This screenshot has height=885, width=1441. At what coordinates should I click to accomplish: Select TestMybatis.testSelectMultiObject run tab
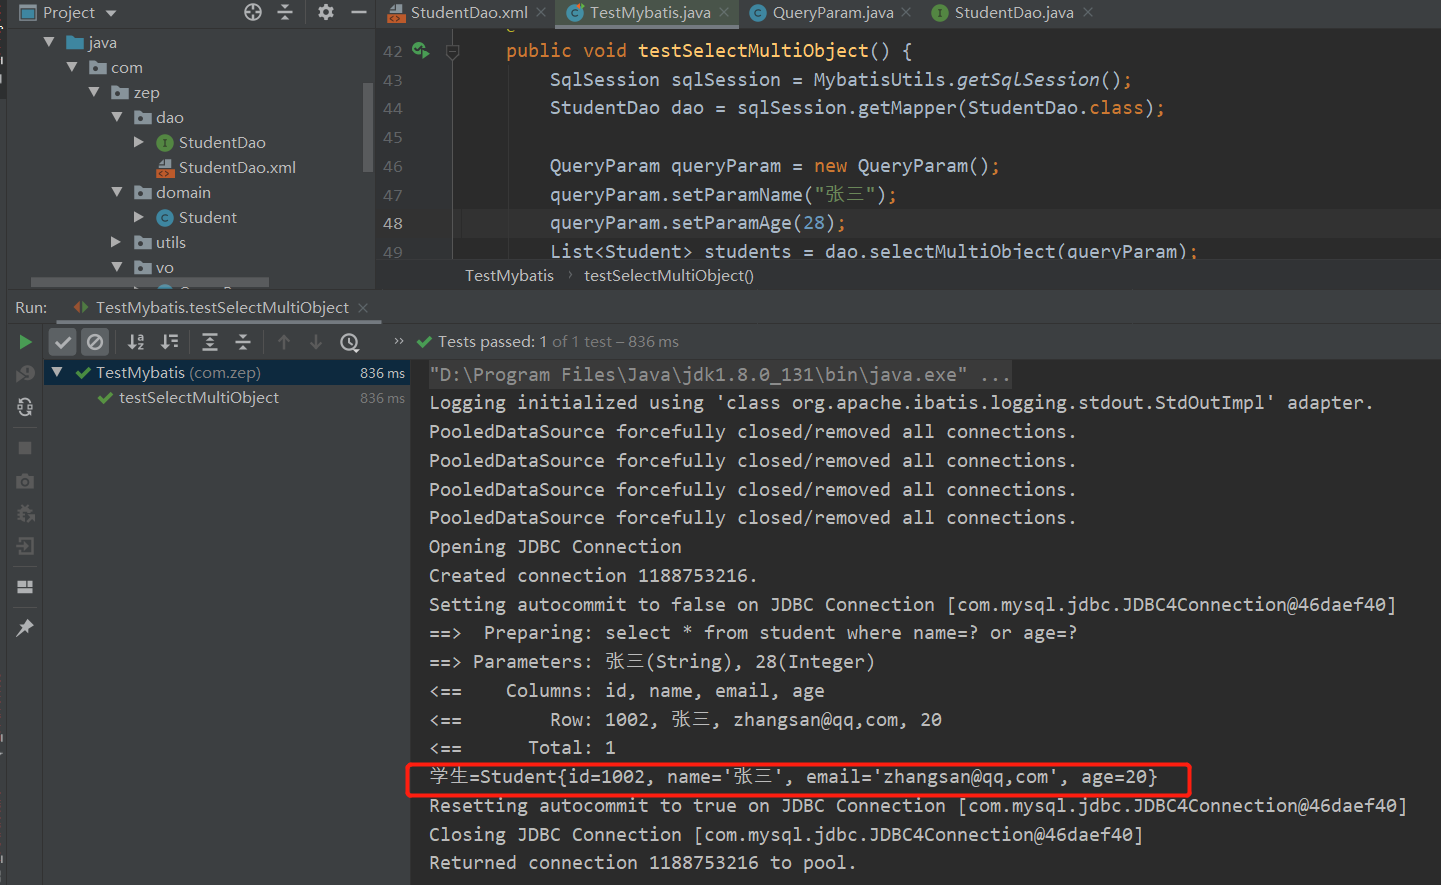pyautogui.click(x=222, y=308)
